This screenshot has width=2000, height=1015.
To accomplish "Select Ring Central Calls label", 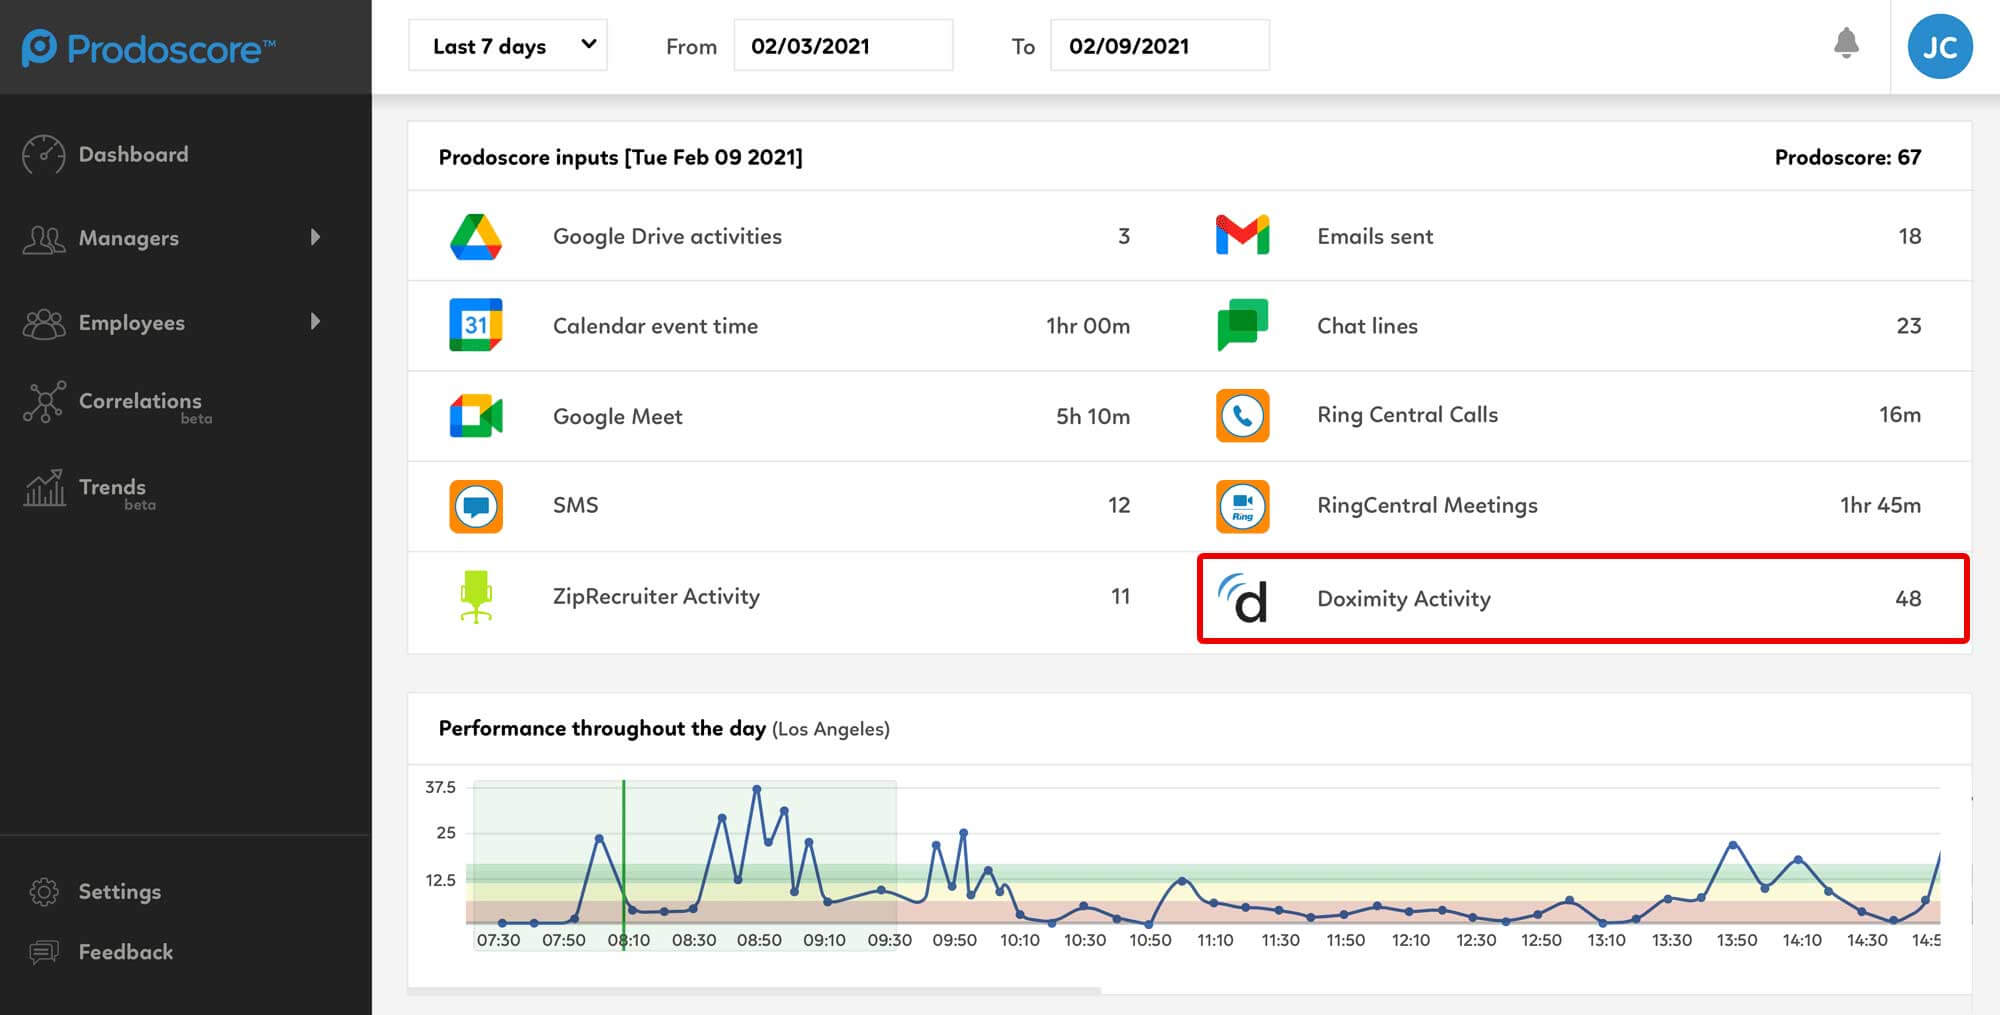I will (x=1407, y=415).
